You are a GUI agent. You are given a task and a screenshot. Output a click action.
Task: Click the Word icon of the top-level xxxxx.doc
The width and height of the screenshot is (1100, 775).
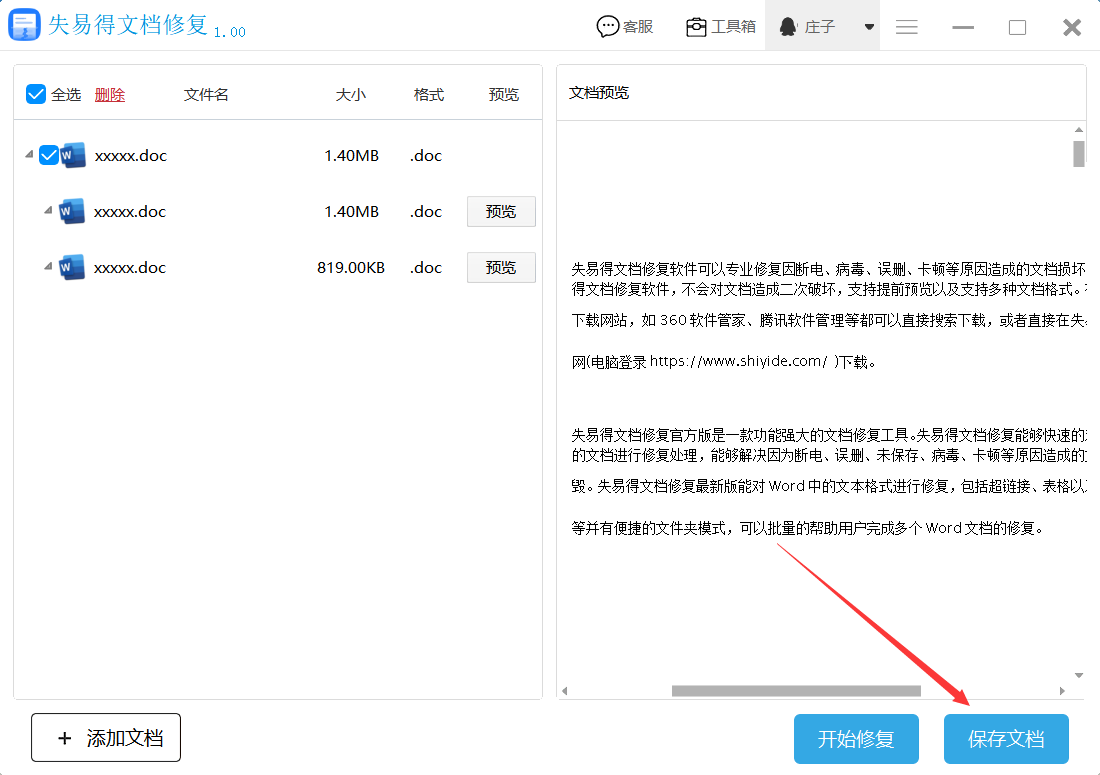click(x=73, y=155)
